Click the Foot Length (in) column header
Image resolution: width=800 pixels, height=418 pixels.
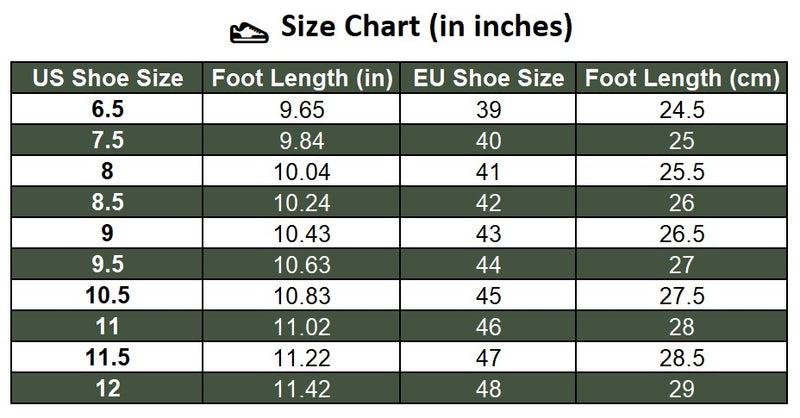302,78
